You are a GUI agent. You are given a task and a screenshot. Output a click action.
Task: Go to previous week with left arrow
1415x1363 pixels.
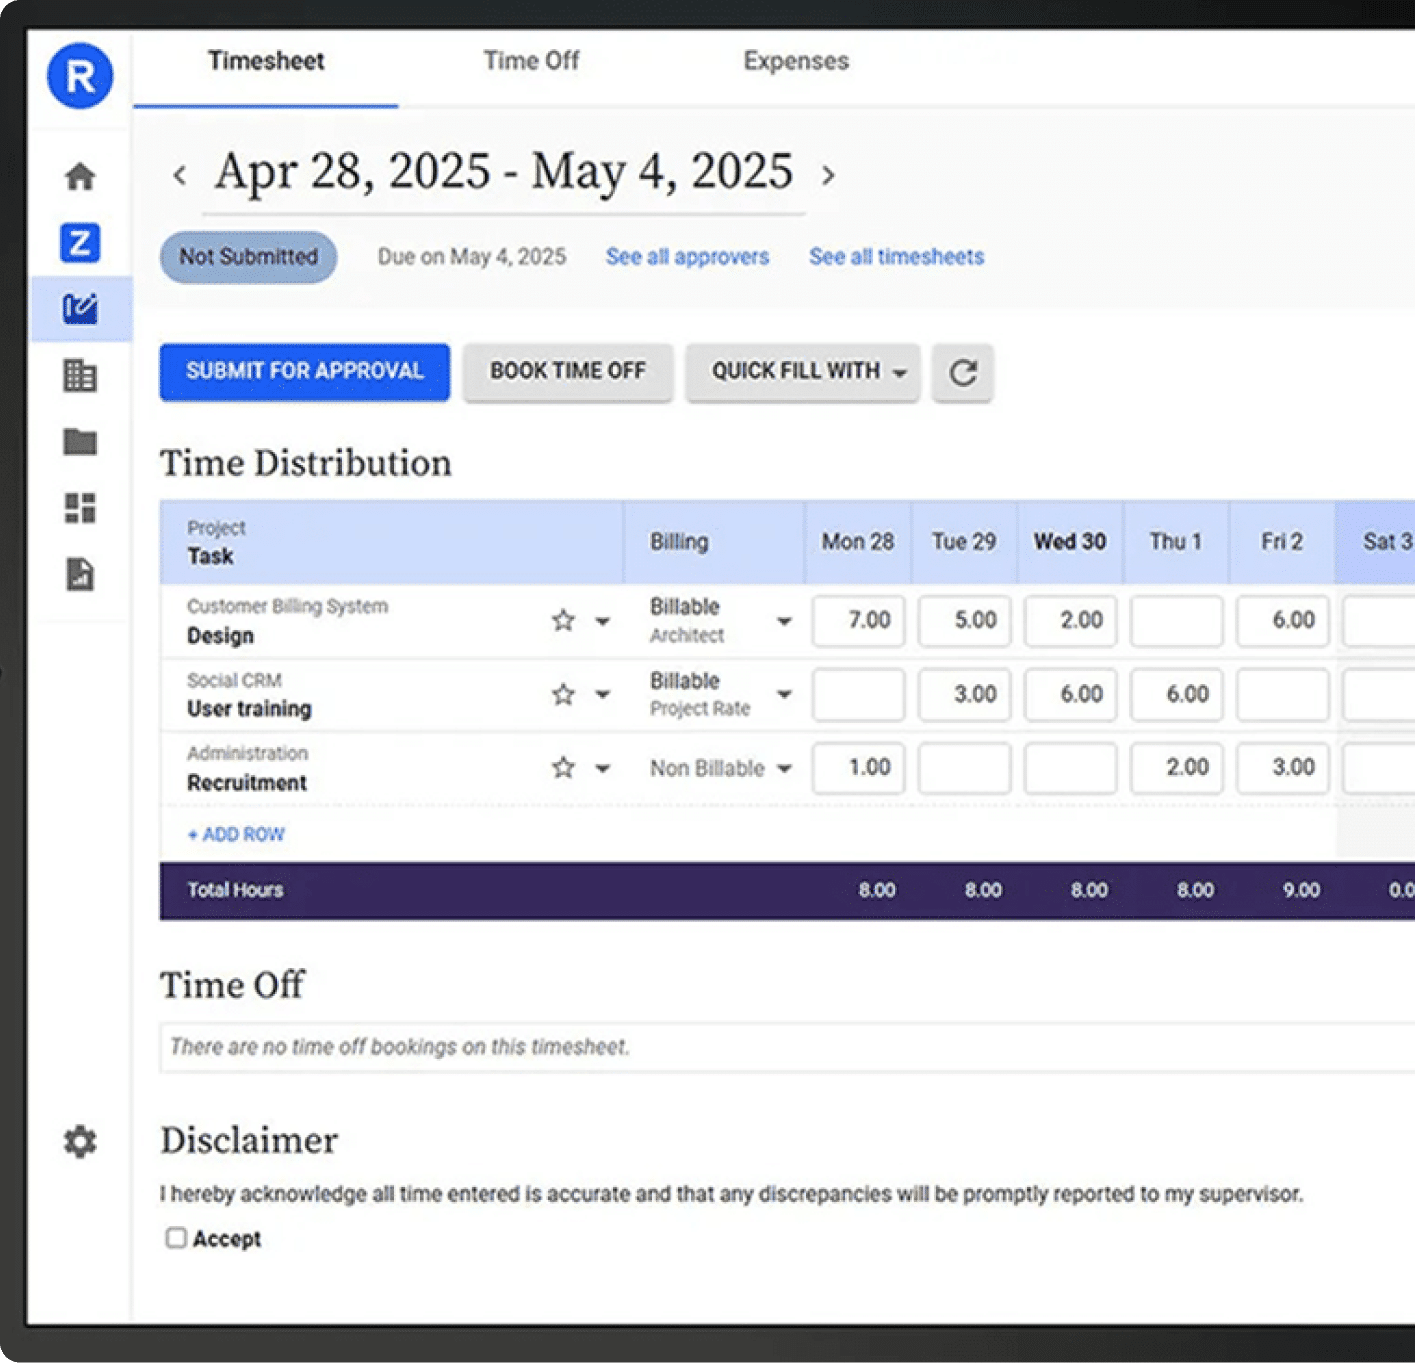click(180, 175)
